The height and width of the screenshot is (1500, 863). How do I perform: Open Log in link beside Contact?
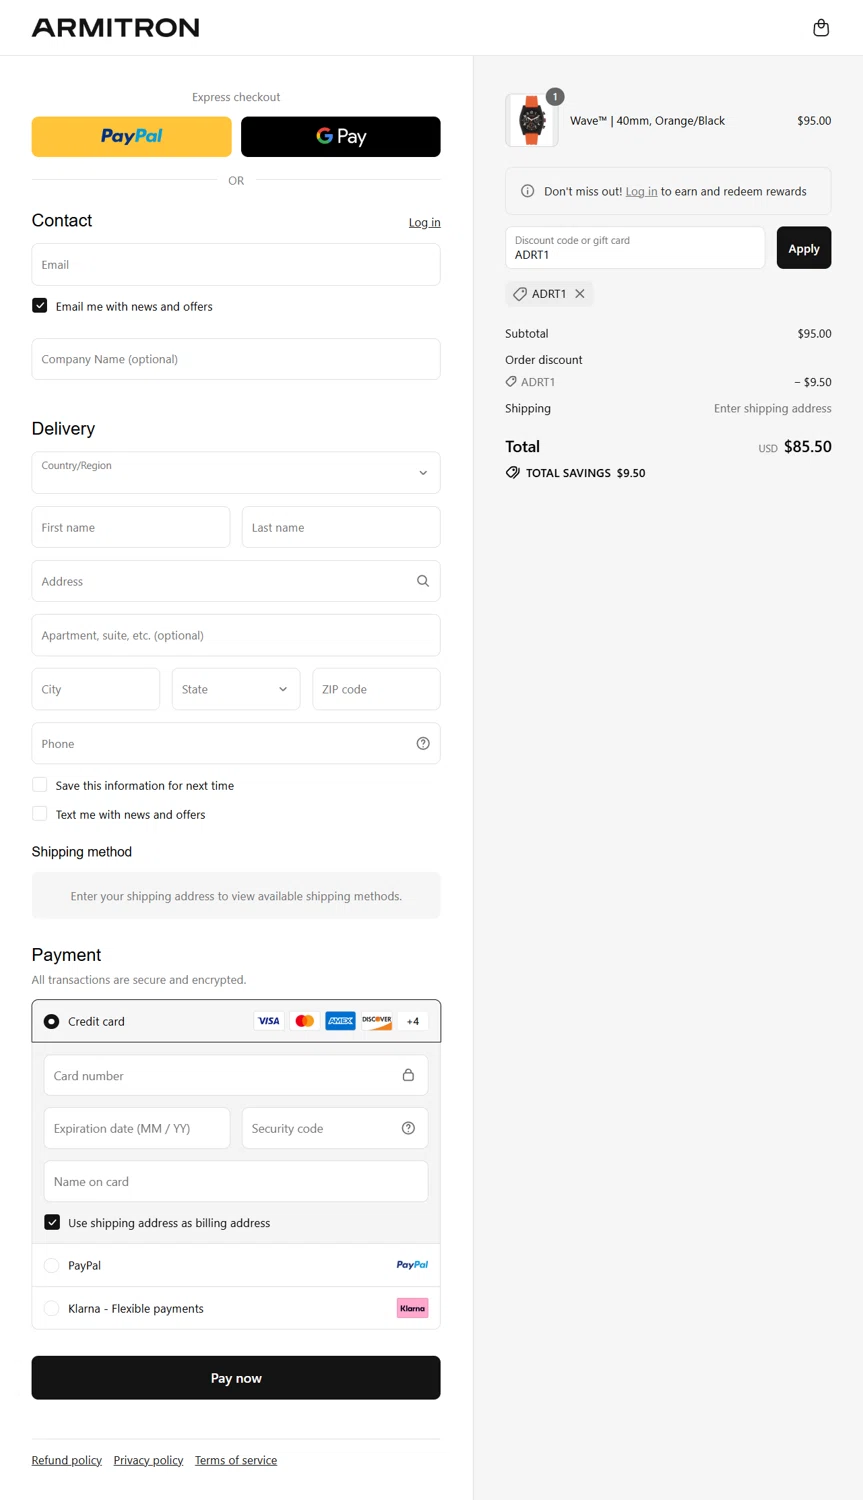(424, 222)
